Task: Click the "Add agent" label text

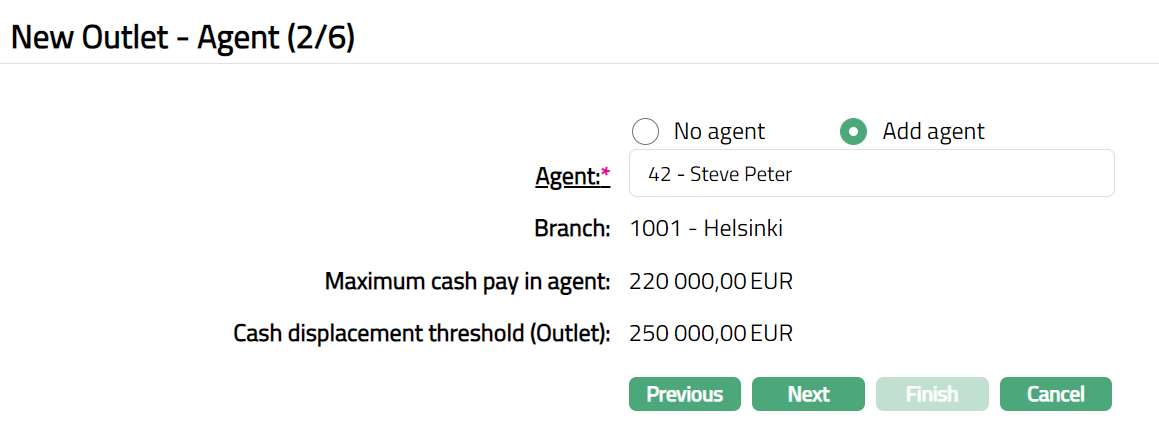Action: coord(933,132)
